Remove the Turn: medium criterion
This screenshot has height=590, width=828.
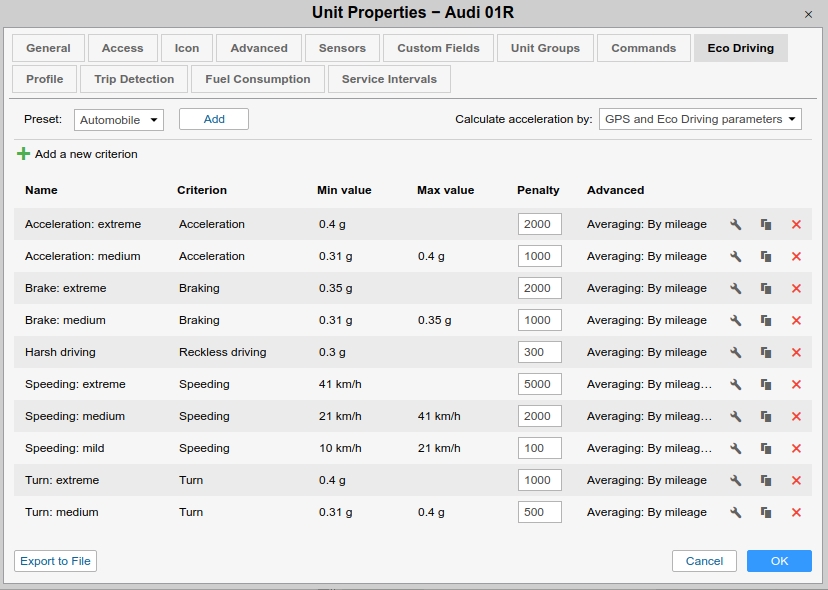coord(796,512)
